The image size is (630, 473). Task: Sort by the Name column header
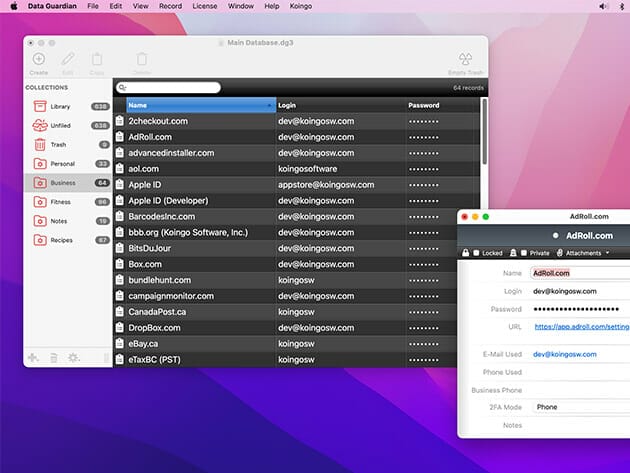pos(199,105)
